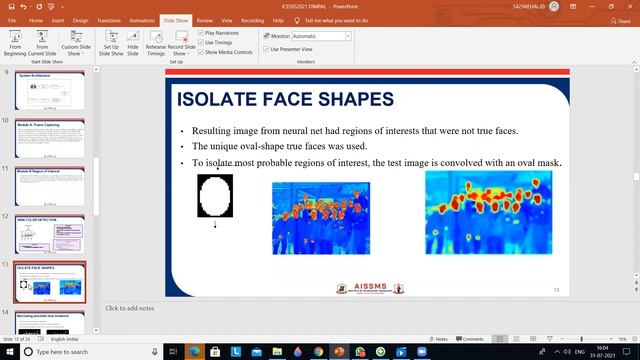
Task: Click Rehearse Timings
Action: 156,43
